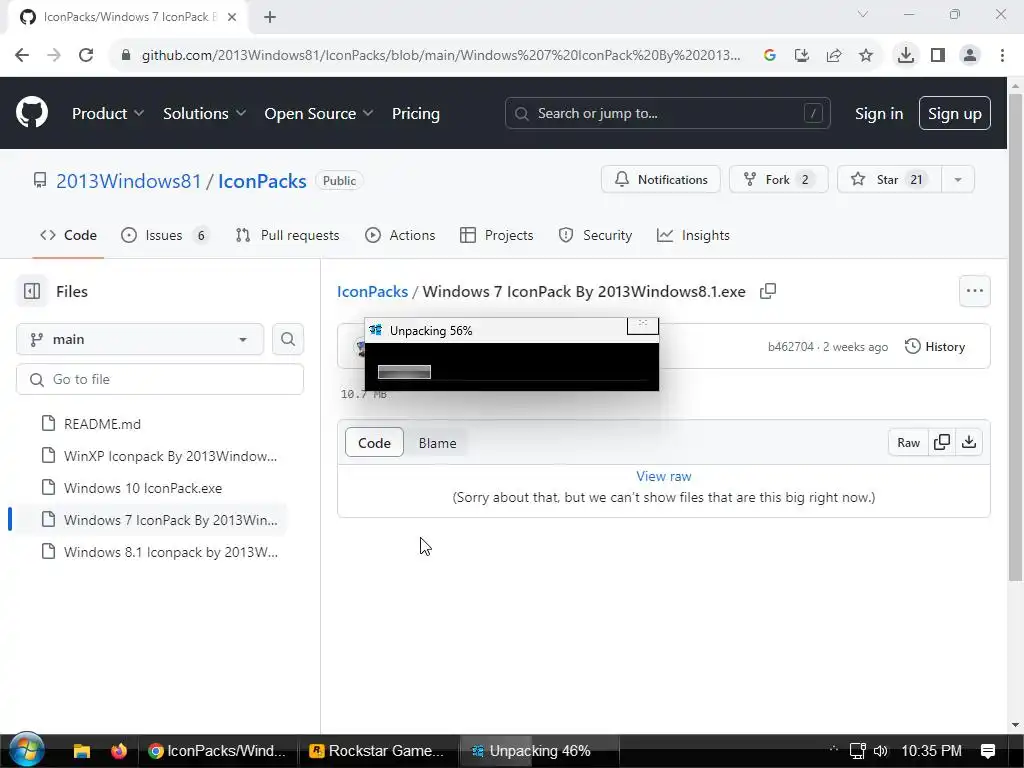Screen dimensions: 1024x768
Task: Copy file path next to filename
Action: click(x=768, y=291)
